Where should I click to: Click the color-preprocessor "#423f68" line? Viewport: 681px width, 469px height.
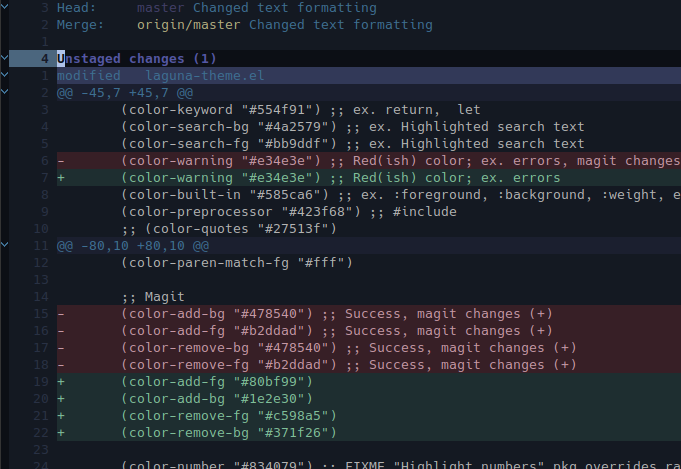289,212
